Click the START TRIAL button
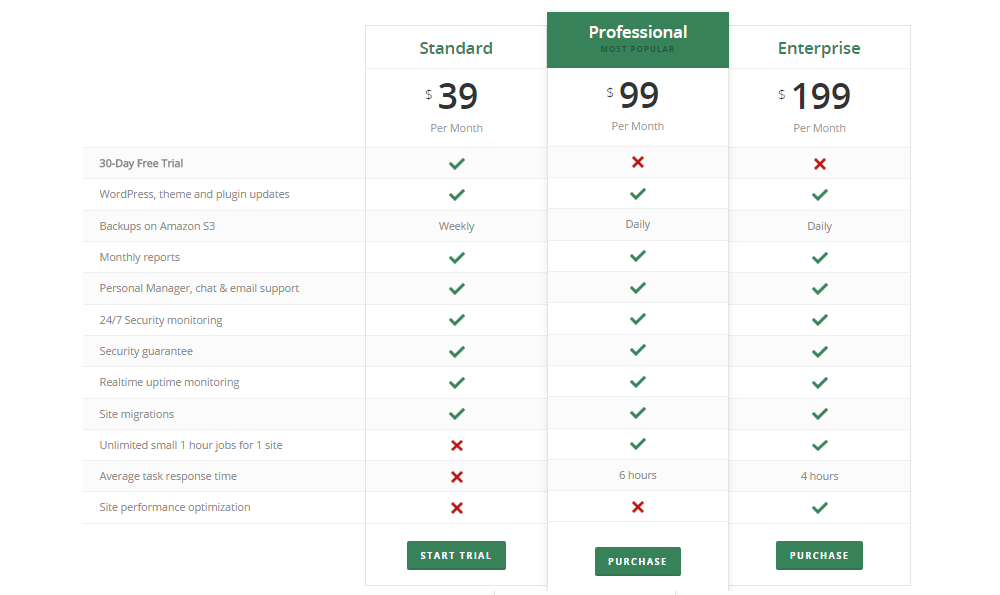 456,556
